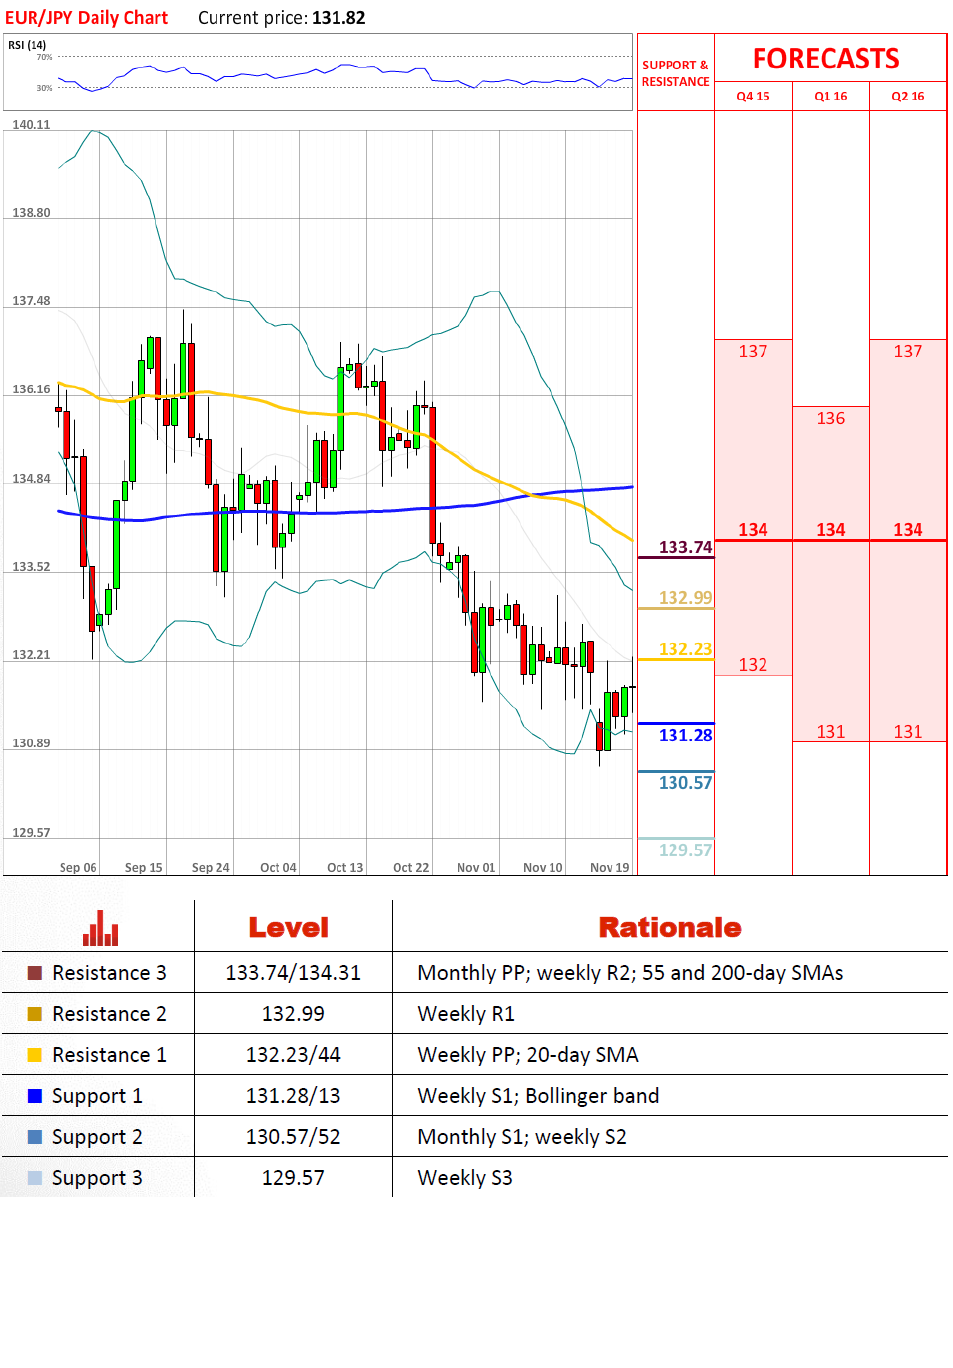Click the Nov 01 date axis label

476,868
